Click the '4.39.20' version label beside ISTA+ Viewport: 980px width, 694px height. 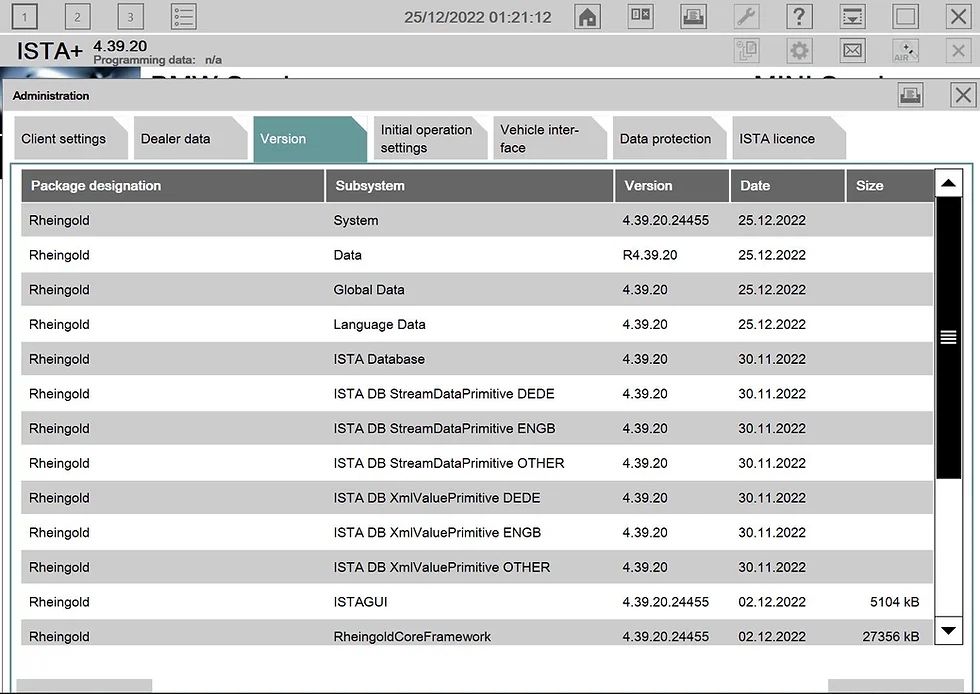coord(120,46)
